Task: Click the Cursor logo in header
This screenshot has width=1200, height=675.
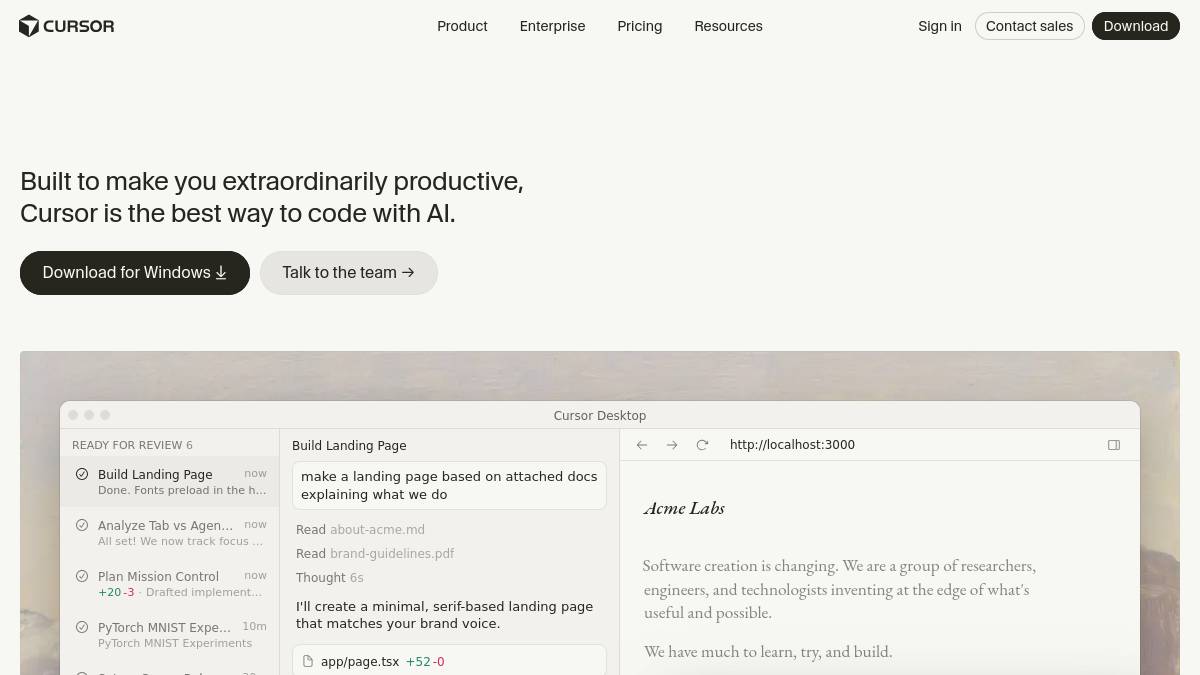Action: pyautogui.click(x=67, y=26)
